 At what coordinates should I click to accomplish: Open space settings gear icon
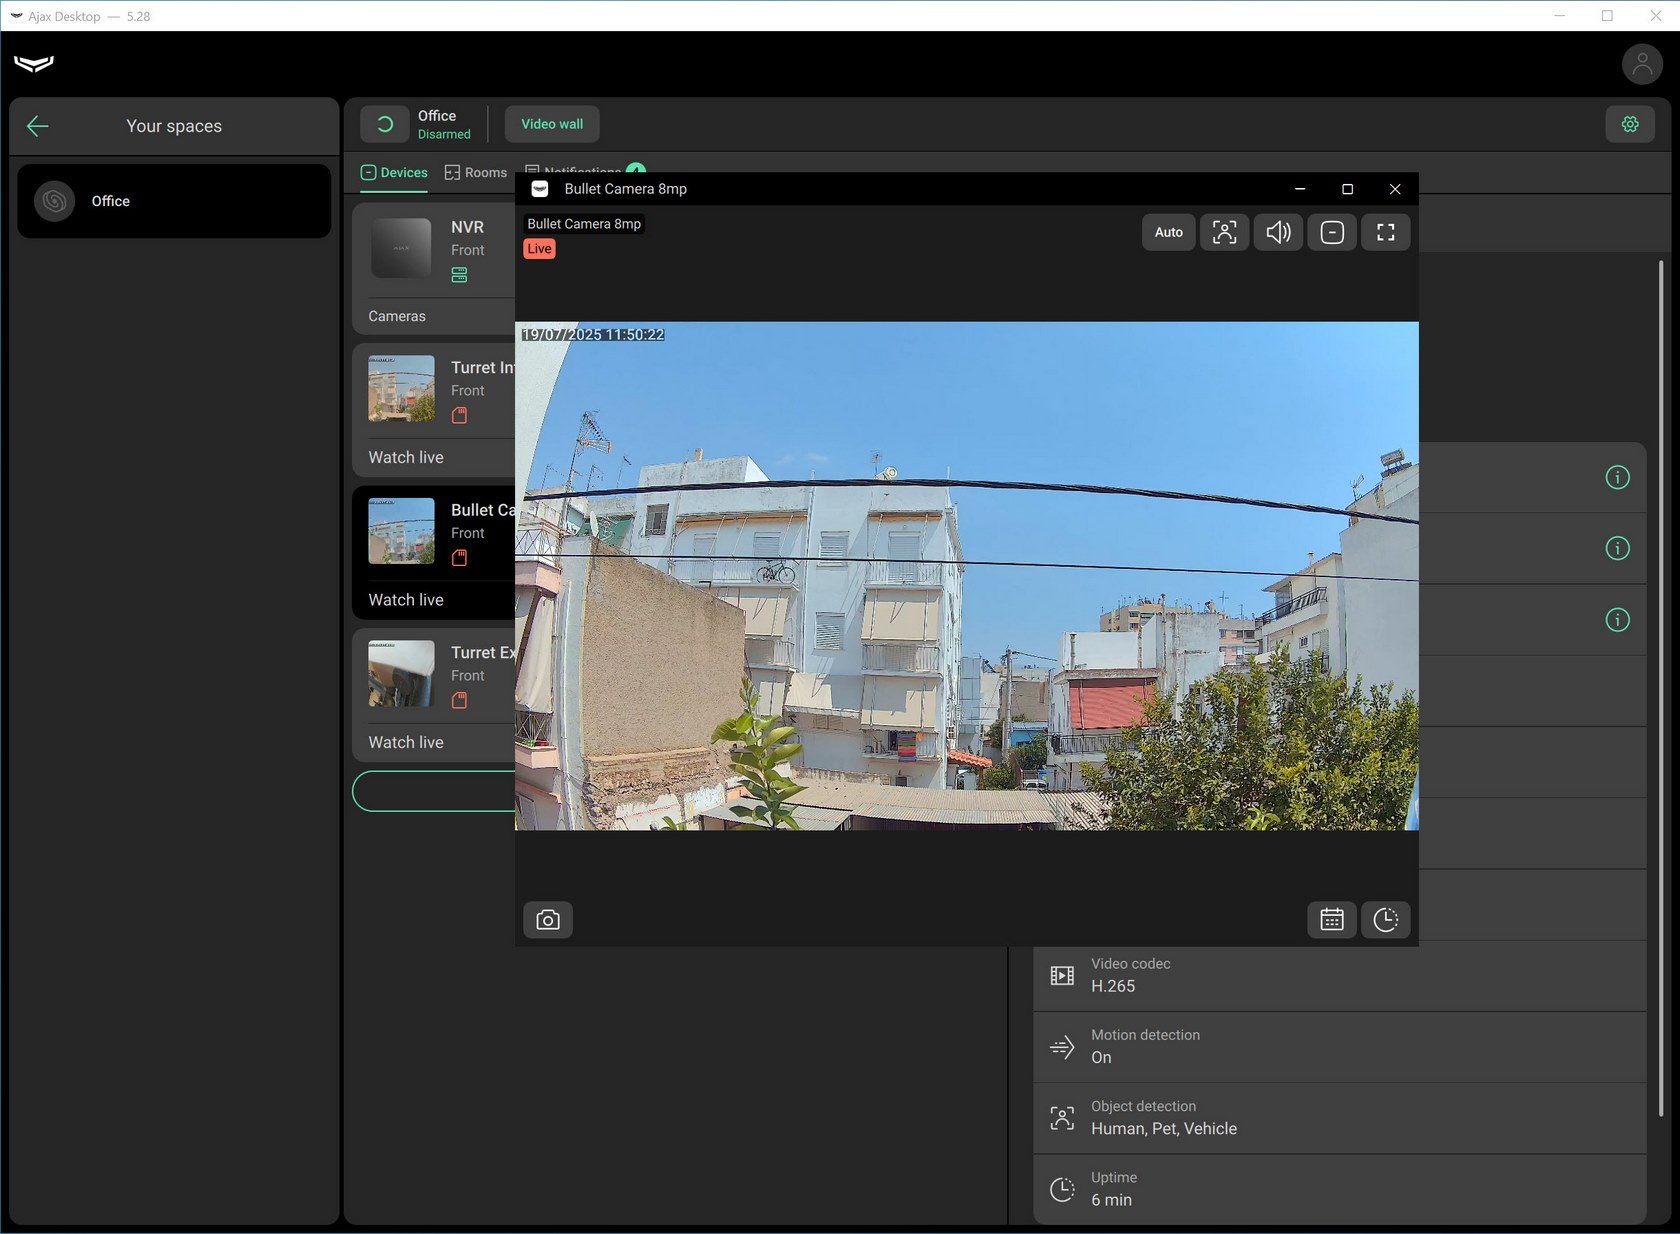(x=1630, y=124)
